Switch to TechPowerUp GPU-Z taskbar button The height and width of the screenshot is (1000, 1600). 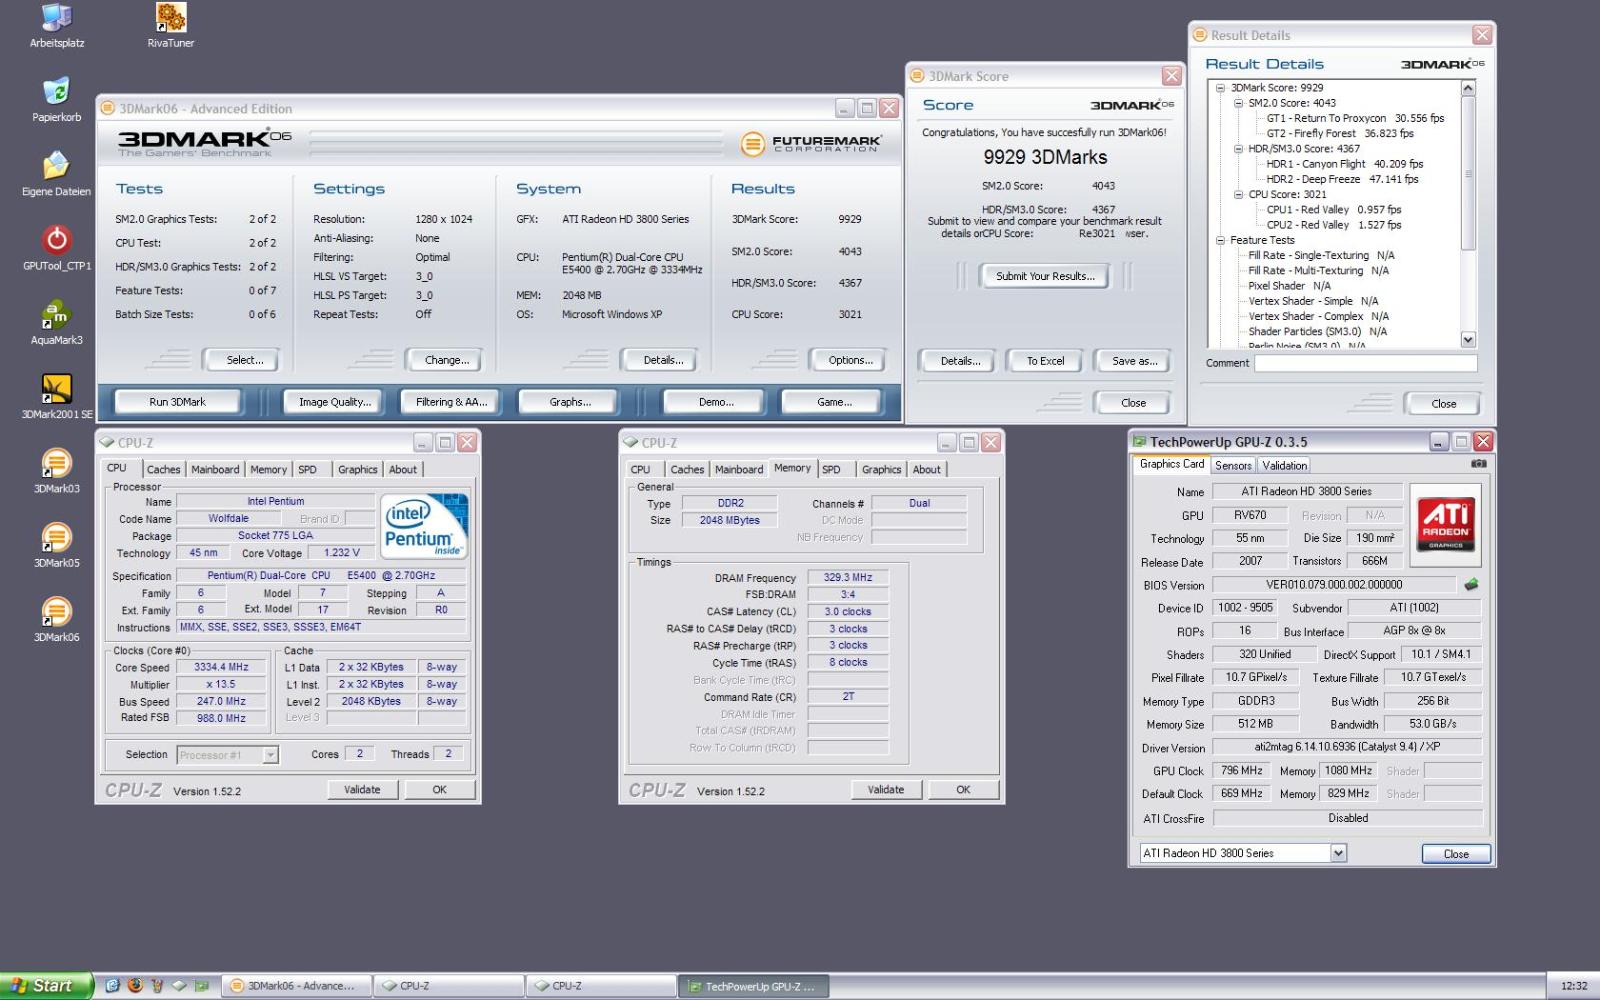753,985
